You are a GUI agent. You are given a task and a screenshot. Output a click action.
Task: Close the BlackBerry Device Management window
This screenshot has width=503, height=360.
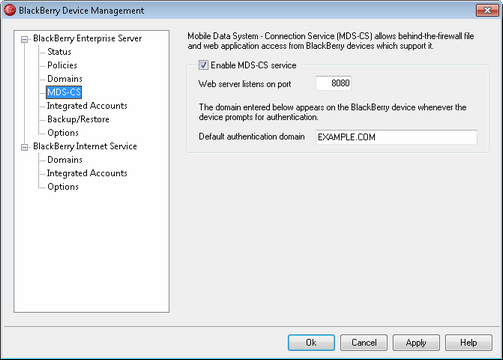[x=487, y=10]
